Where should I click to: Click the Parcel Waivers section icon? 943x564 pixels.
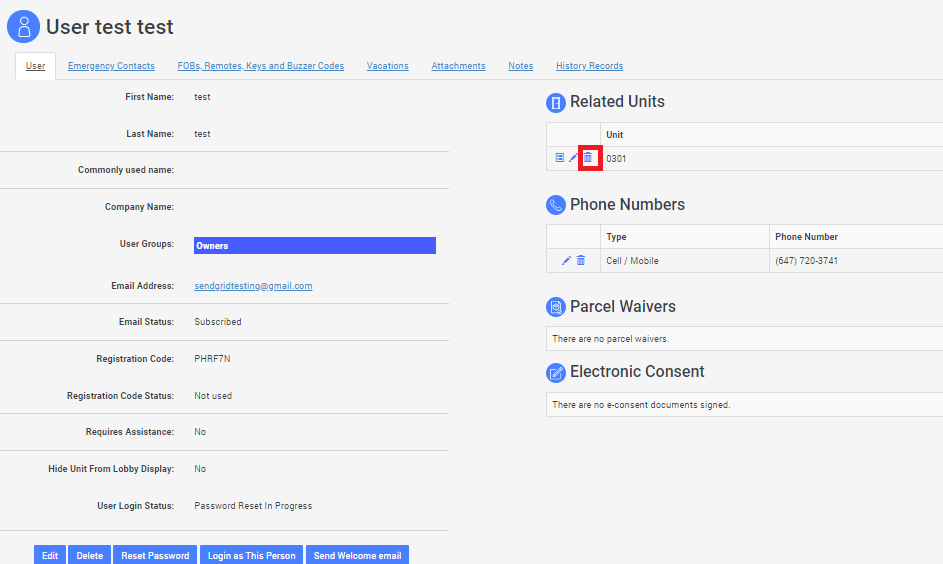click(x=556, y=307)
